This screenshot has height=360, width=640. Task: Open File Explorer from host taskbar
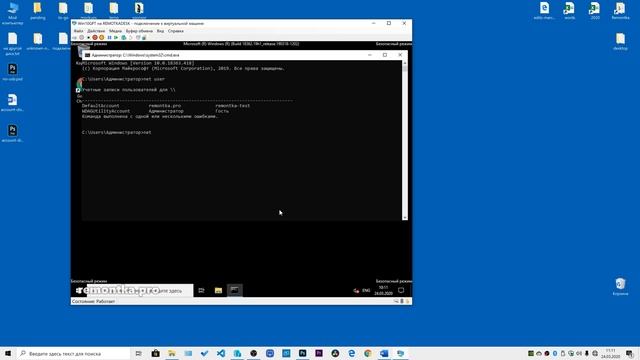coord(172,353)
